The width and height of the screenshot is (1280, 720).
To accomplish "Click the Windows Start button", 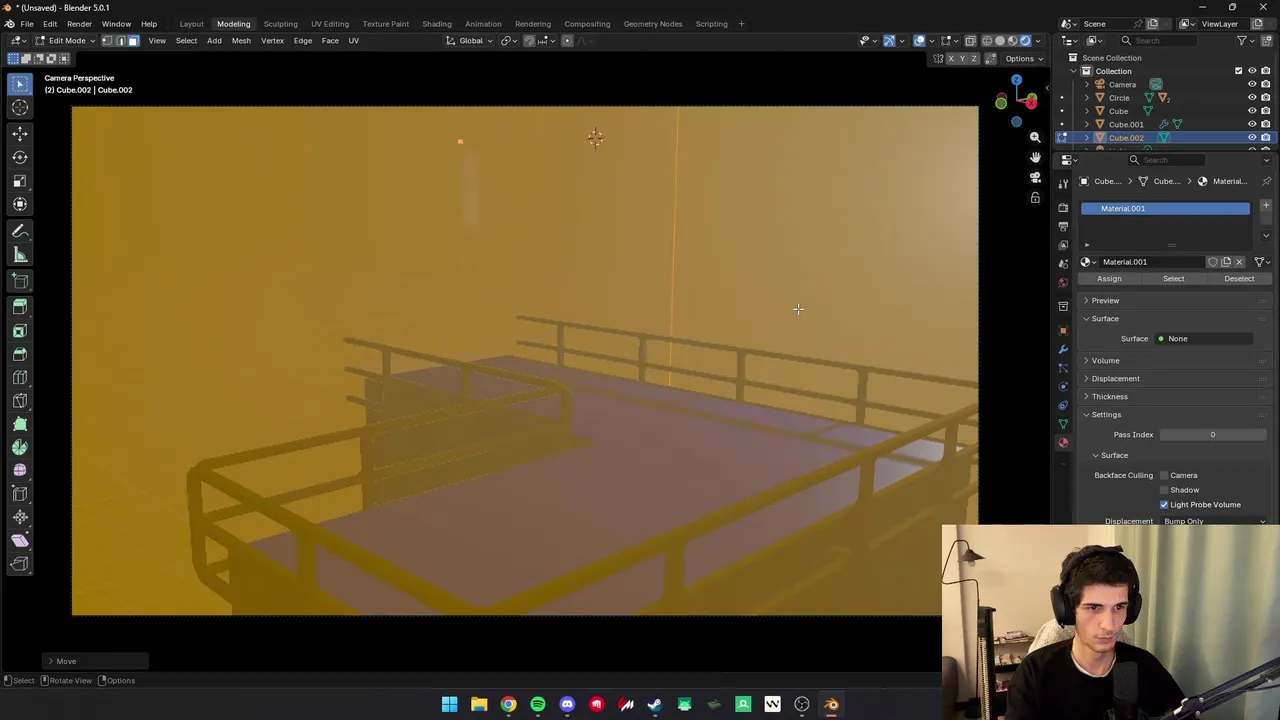I will point(449,705).
